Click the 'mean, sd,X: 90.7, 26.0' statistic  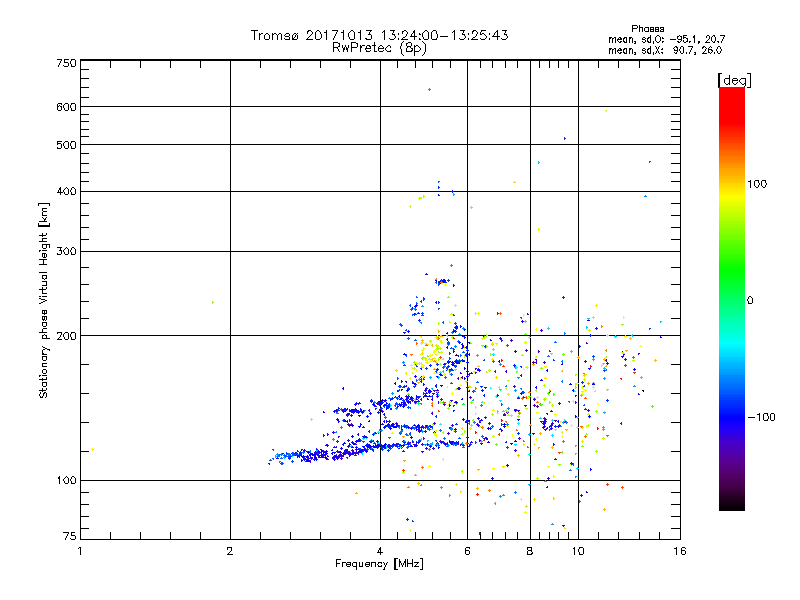pos(665,50)
